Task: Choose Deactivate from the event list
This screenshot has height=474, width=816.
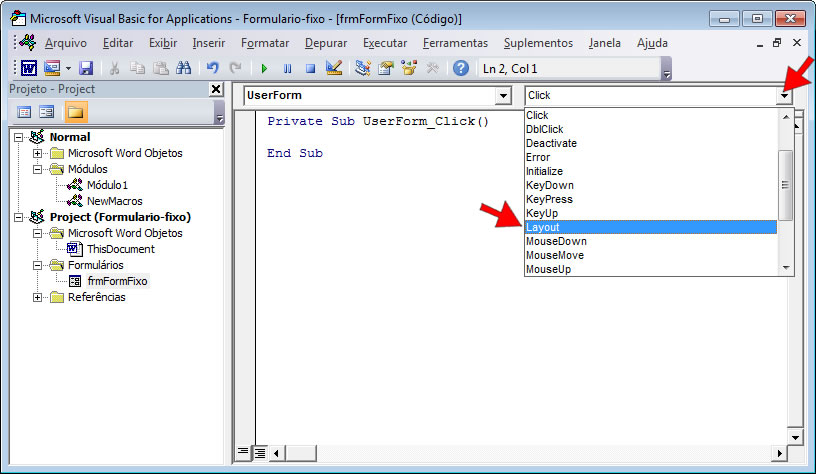Action: pos(651,144)
